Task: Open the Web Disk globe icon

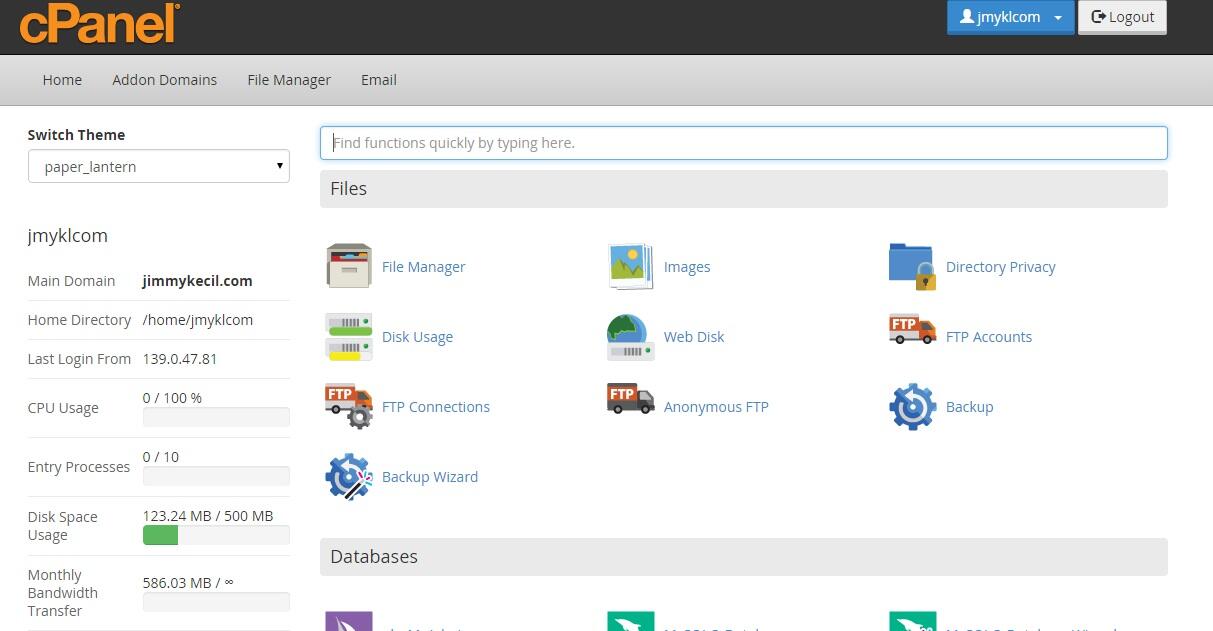Action: pos(631,336)
